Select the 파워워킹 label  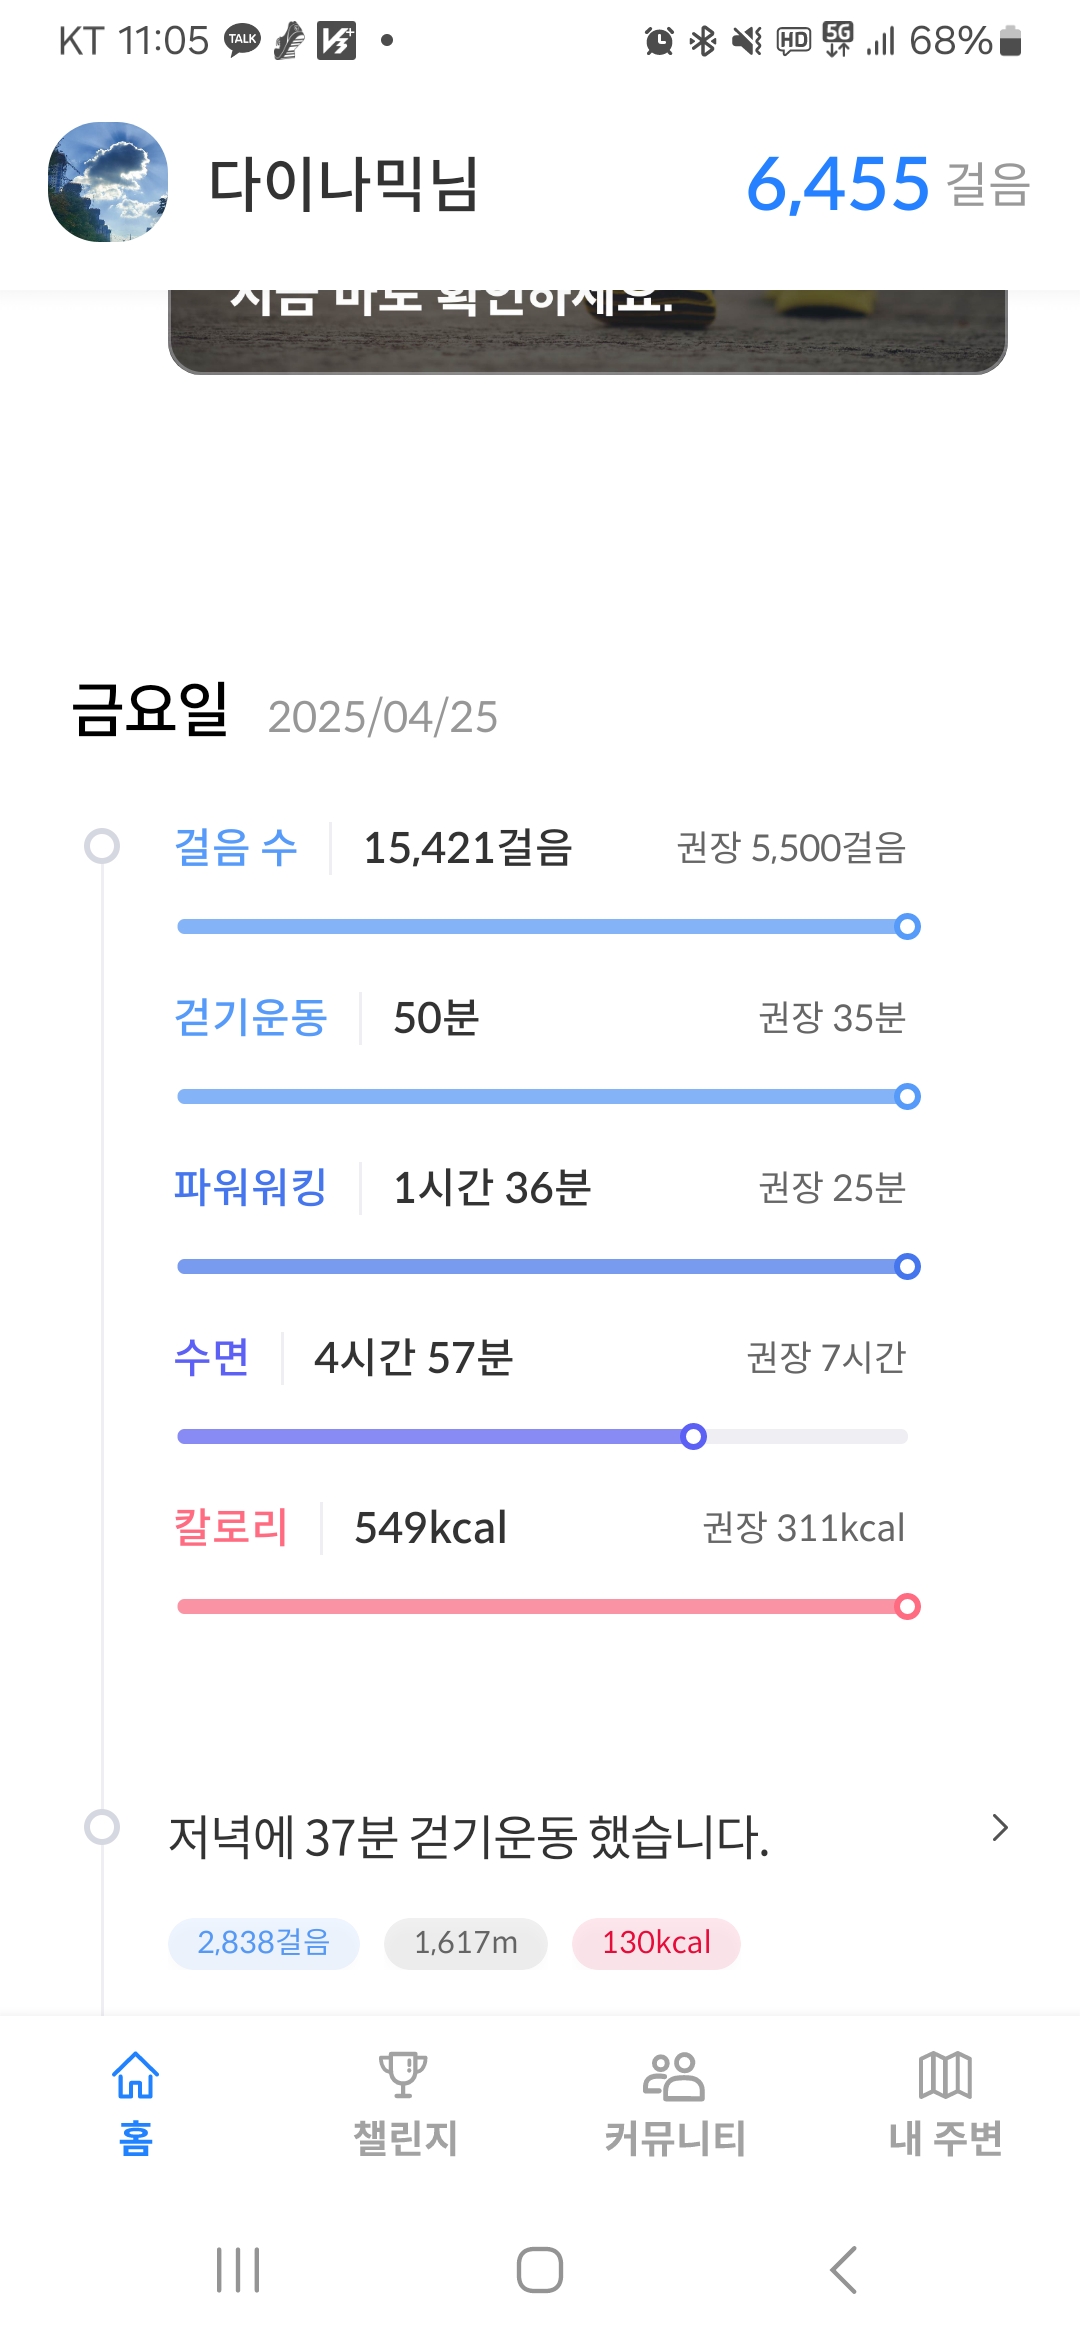(x=250, y=1188)
